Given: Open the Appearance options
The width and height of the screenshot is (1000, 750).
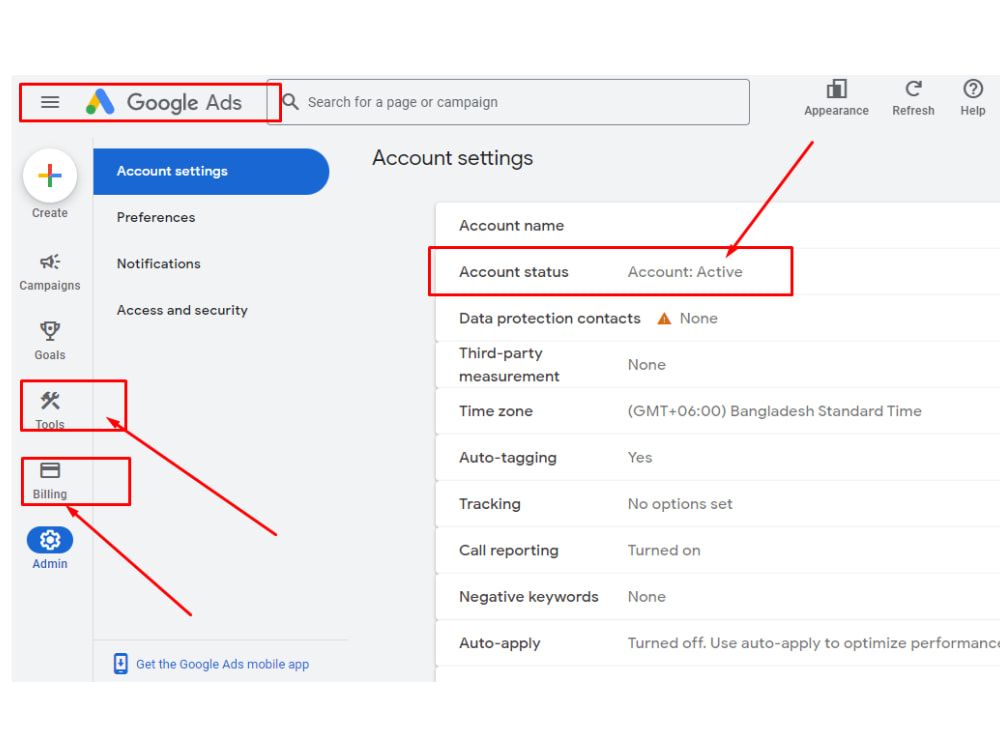Looking at the screenshot, I should [x=836, y=98].
